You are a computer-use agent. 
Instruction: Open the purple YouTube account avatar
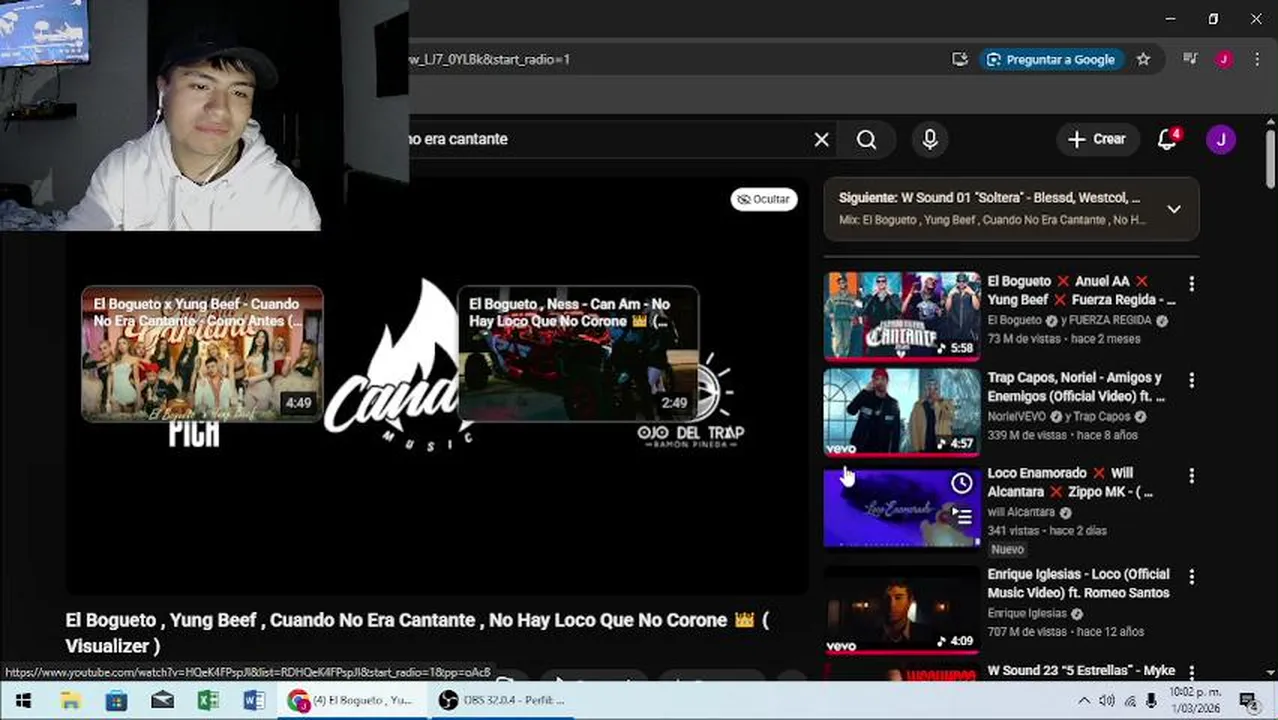(x=1221, y=140)
